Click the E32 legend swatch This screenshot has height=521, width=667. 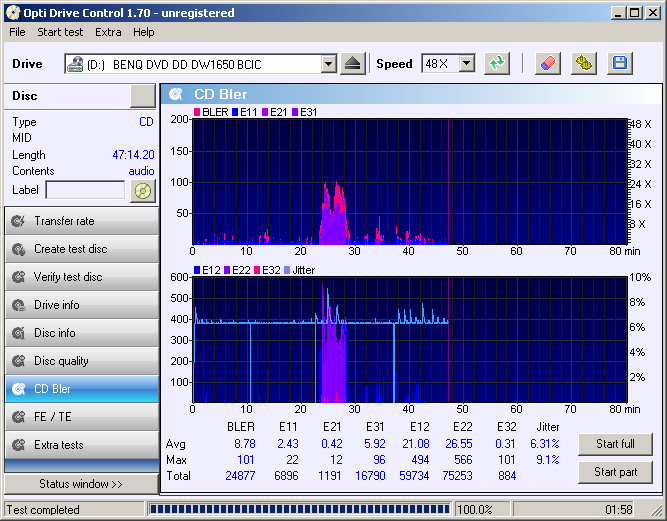point(257,270)
